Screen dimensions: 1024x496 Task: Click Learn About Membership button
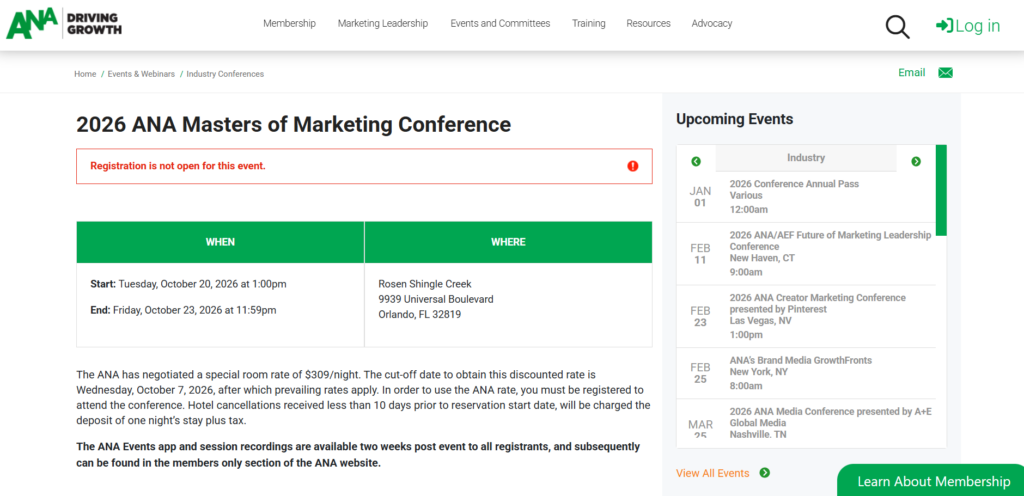pyautogui.click(x=933, y=482)
